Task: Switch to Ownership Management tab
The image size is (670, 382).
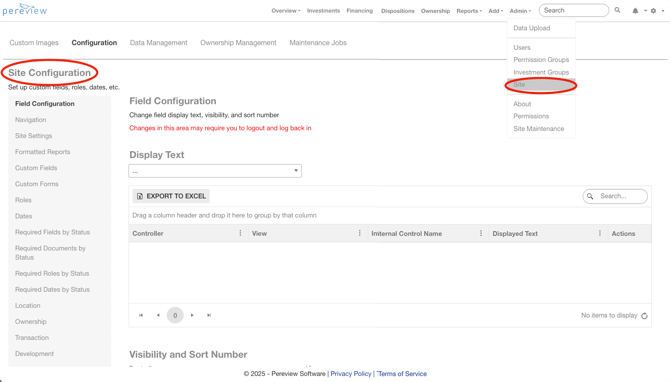Action: 238,43
